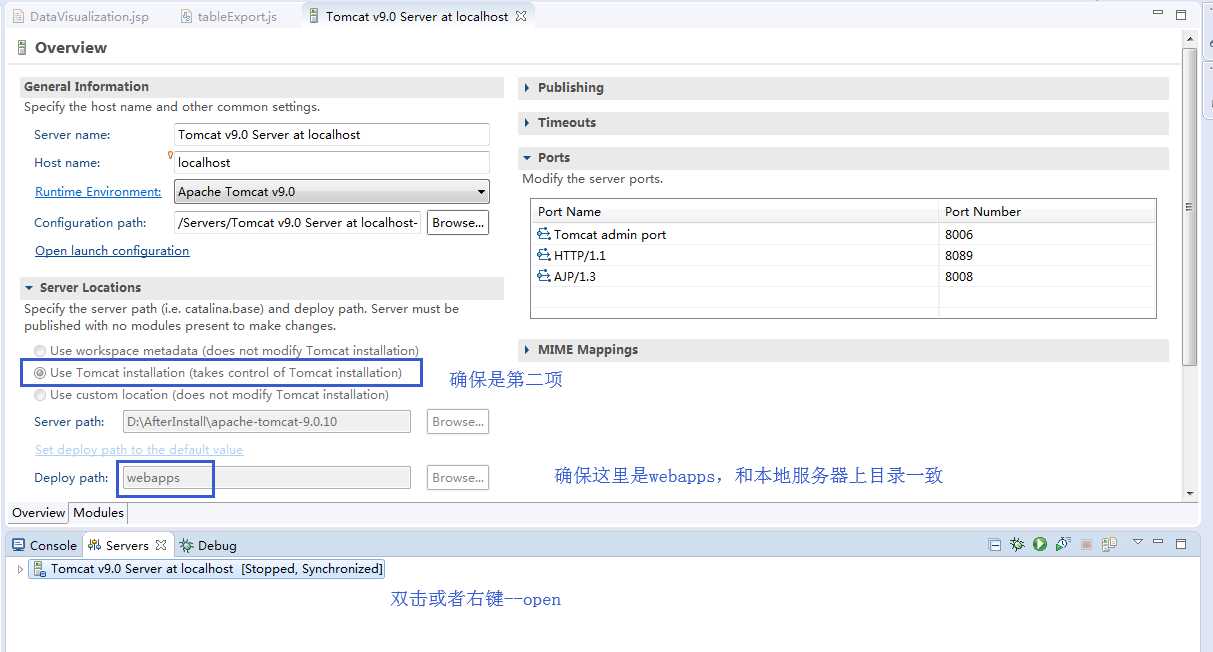The width and height of the screenshot is (1213, 652).
Task: Close the Servers view tab
Action: pos(161,545)
